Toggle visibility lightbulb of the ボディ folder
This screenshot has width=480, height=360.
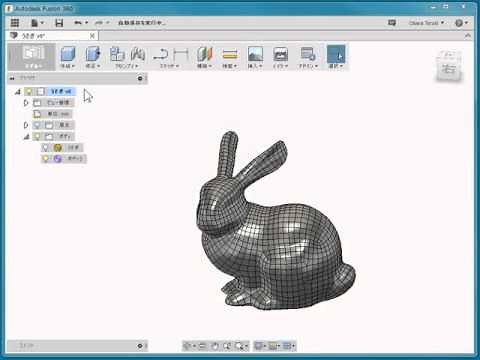(x=37, y=136)
